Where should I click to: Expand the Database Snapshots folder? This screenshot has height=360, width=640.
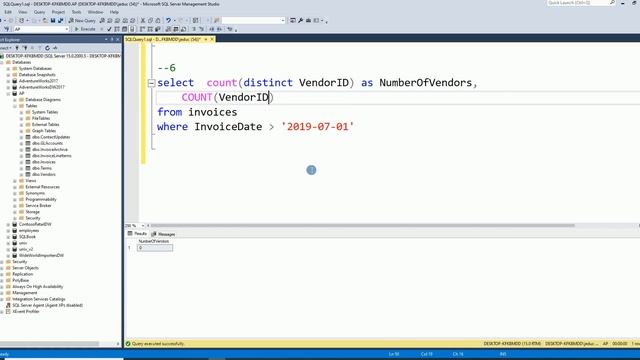point(8,75)
